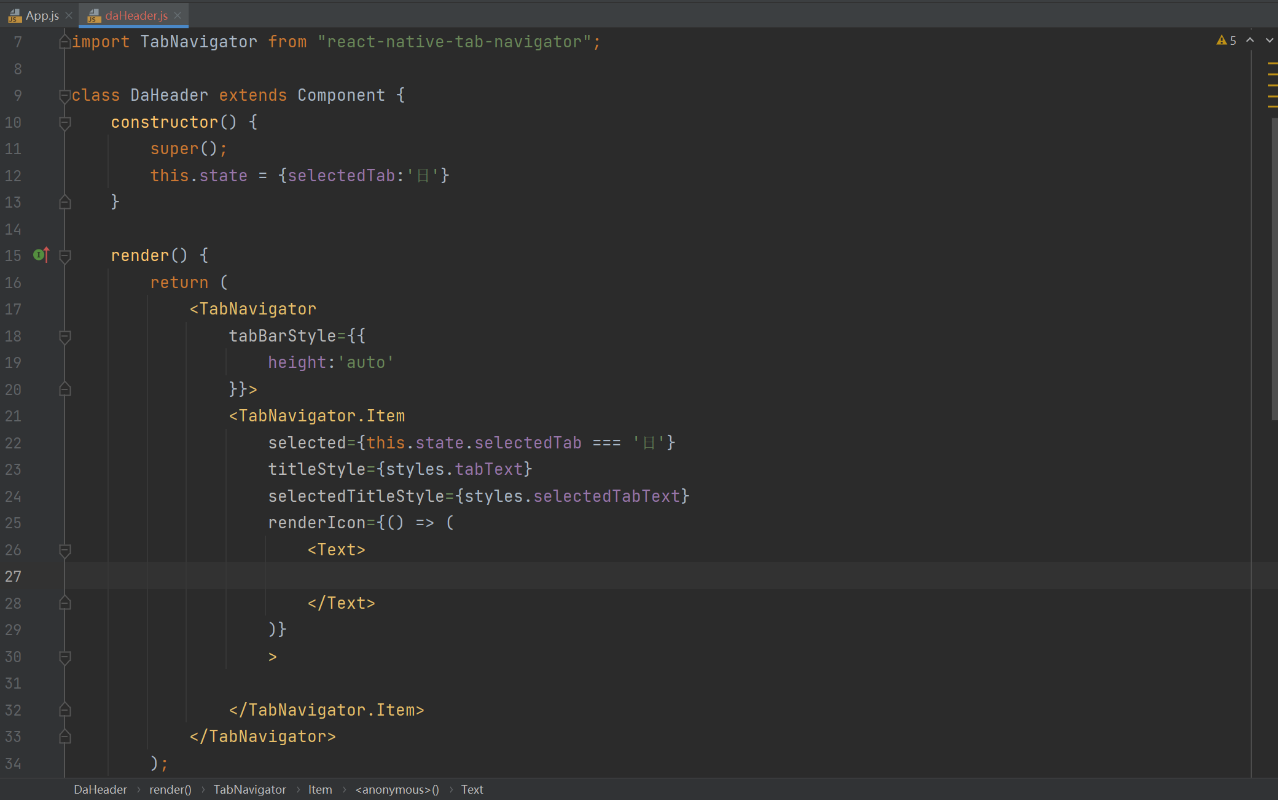Screen dimensions: 1278x800
Task: Collapse the DaHeader class fold on line 9
Action: pos(65,96)
